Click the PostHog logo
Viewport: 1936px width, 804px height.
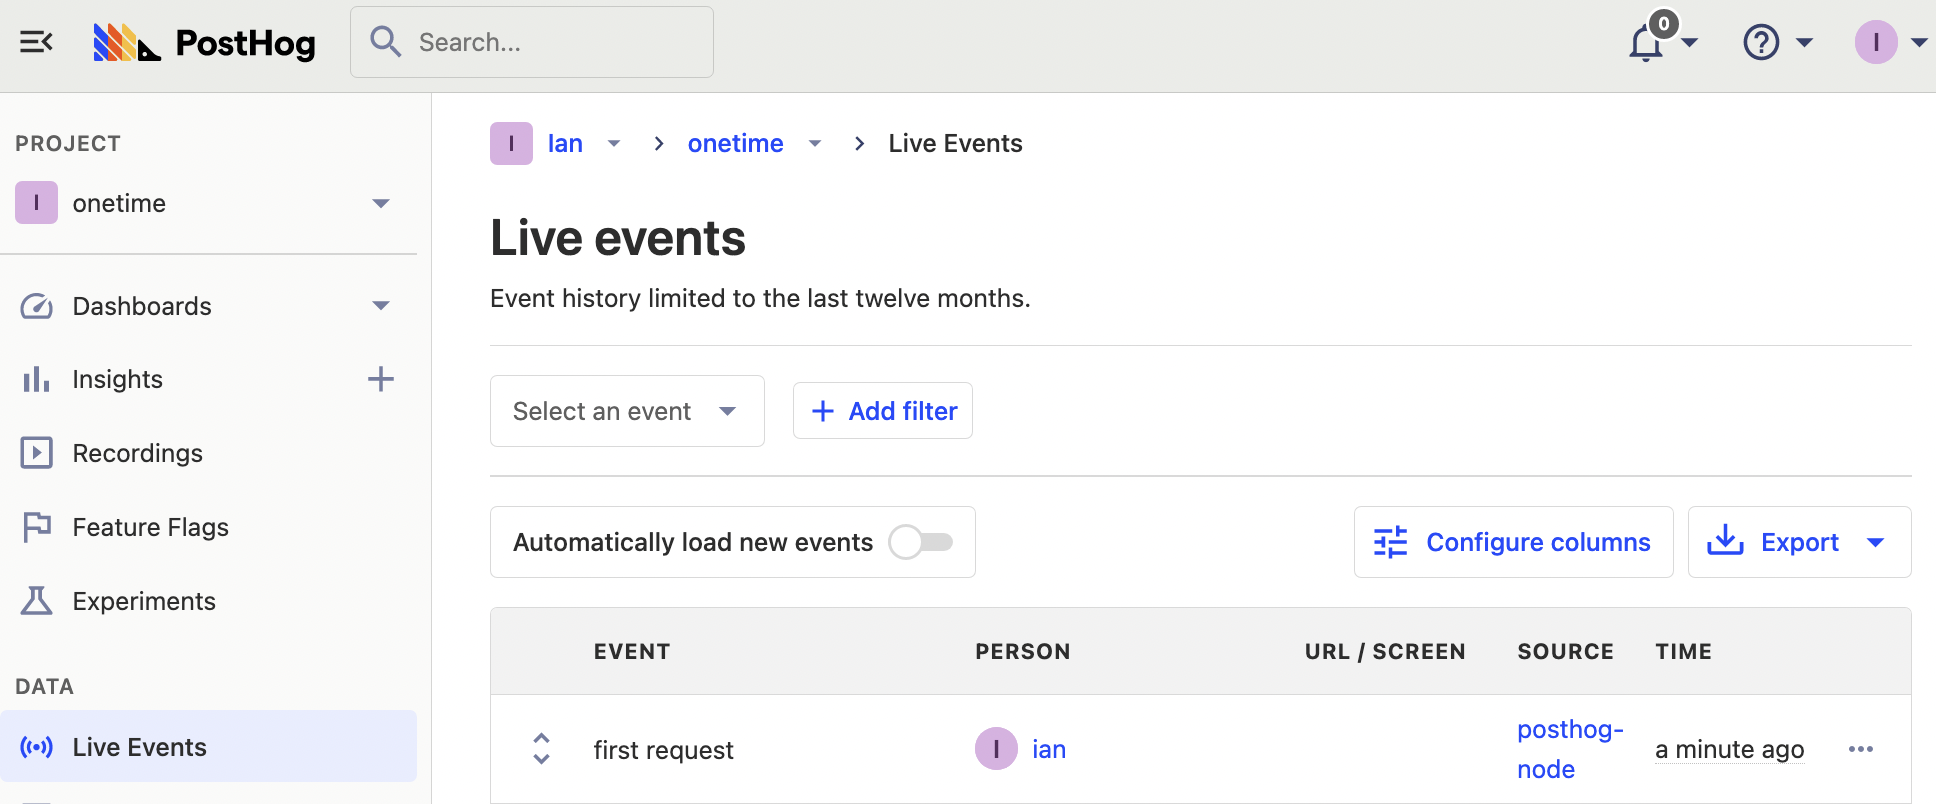point(205,43)
